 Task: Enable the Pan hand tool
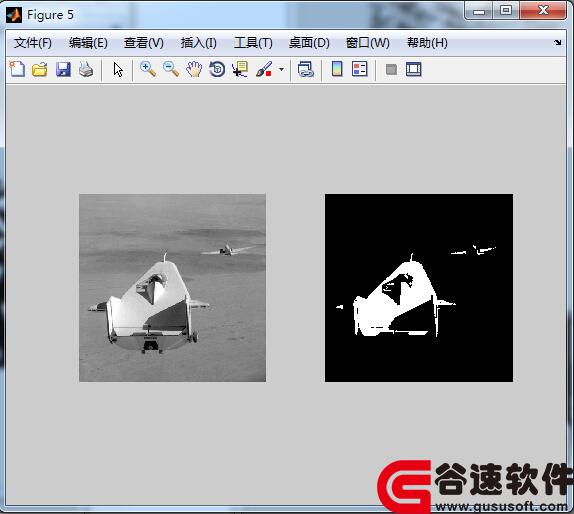(194, 69)
